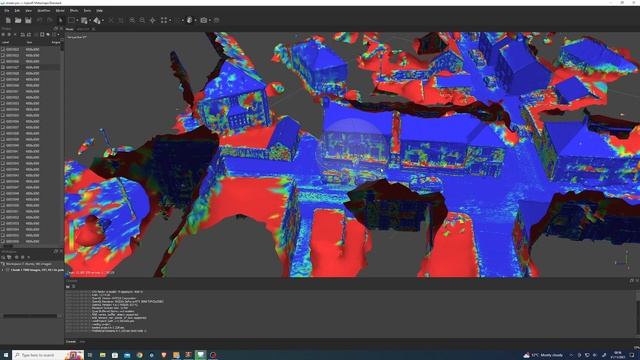Toggle show cameras icon

[204, 20]
